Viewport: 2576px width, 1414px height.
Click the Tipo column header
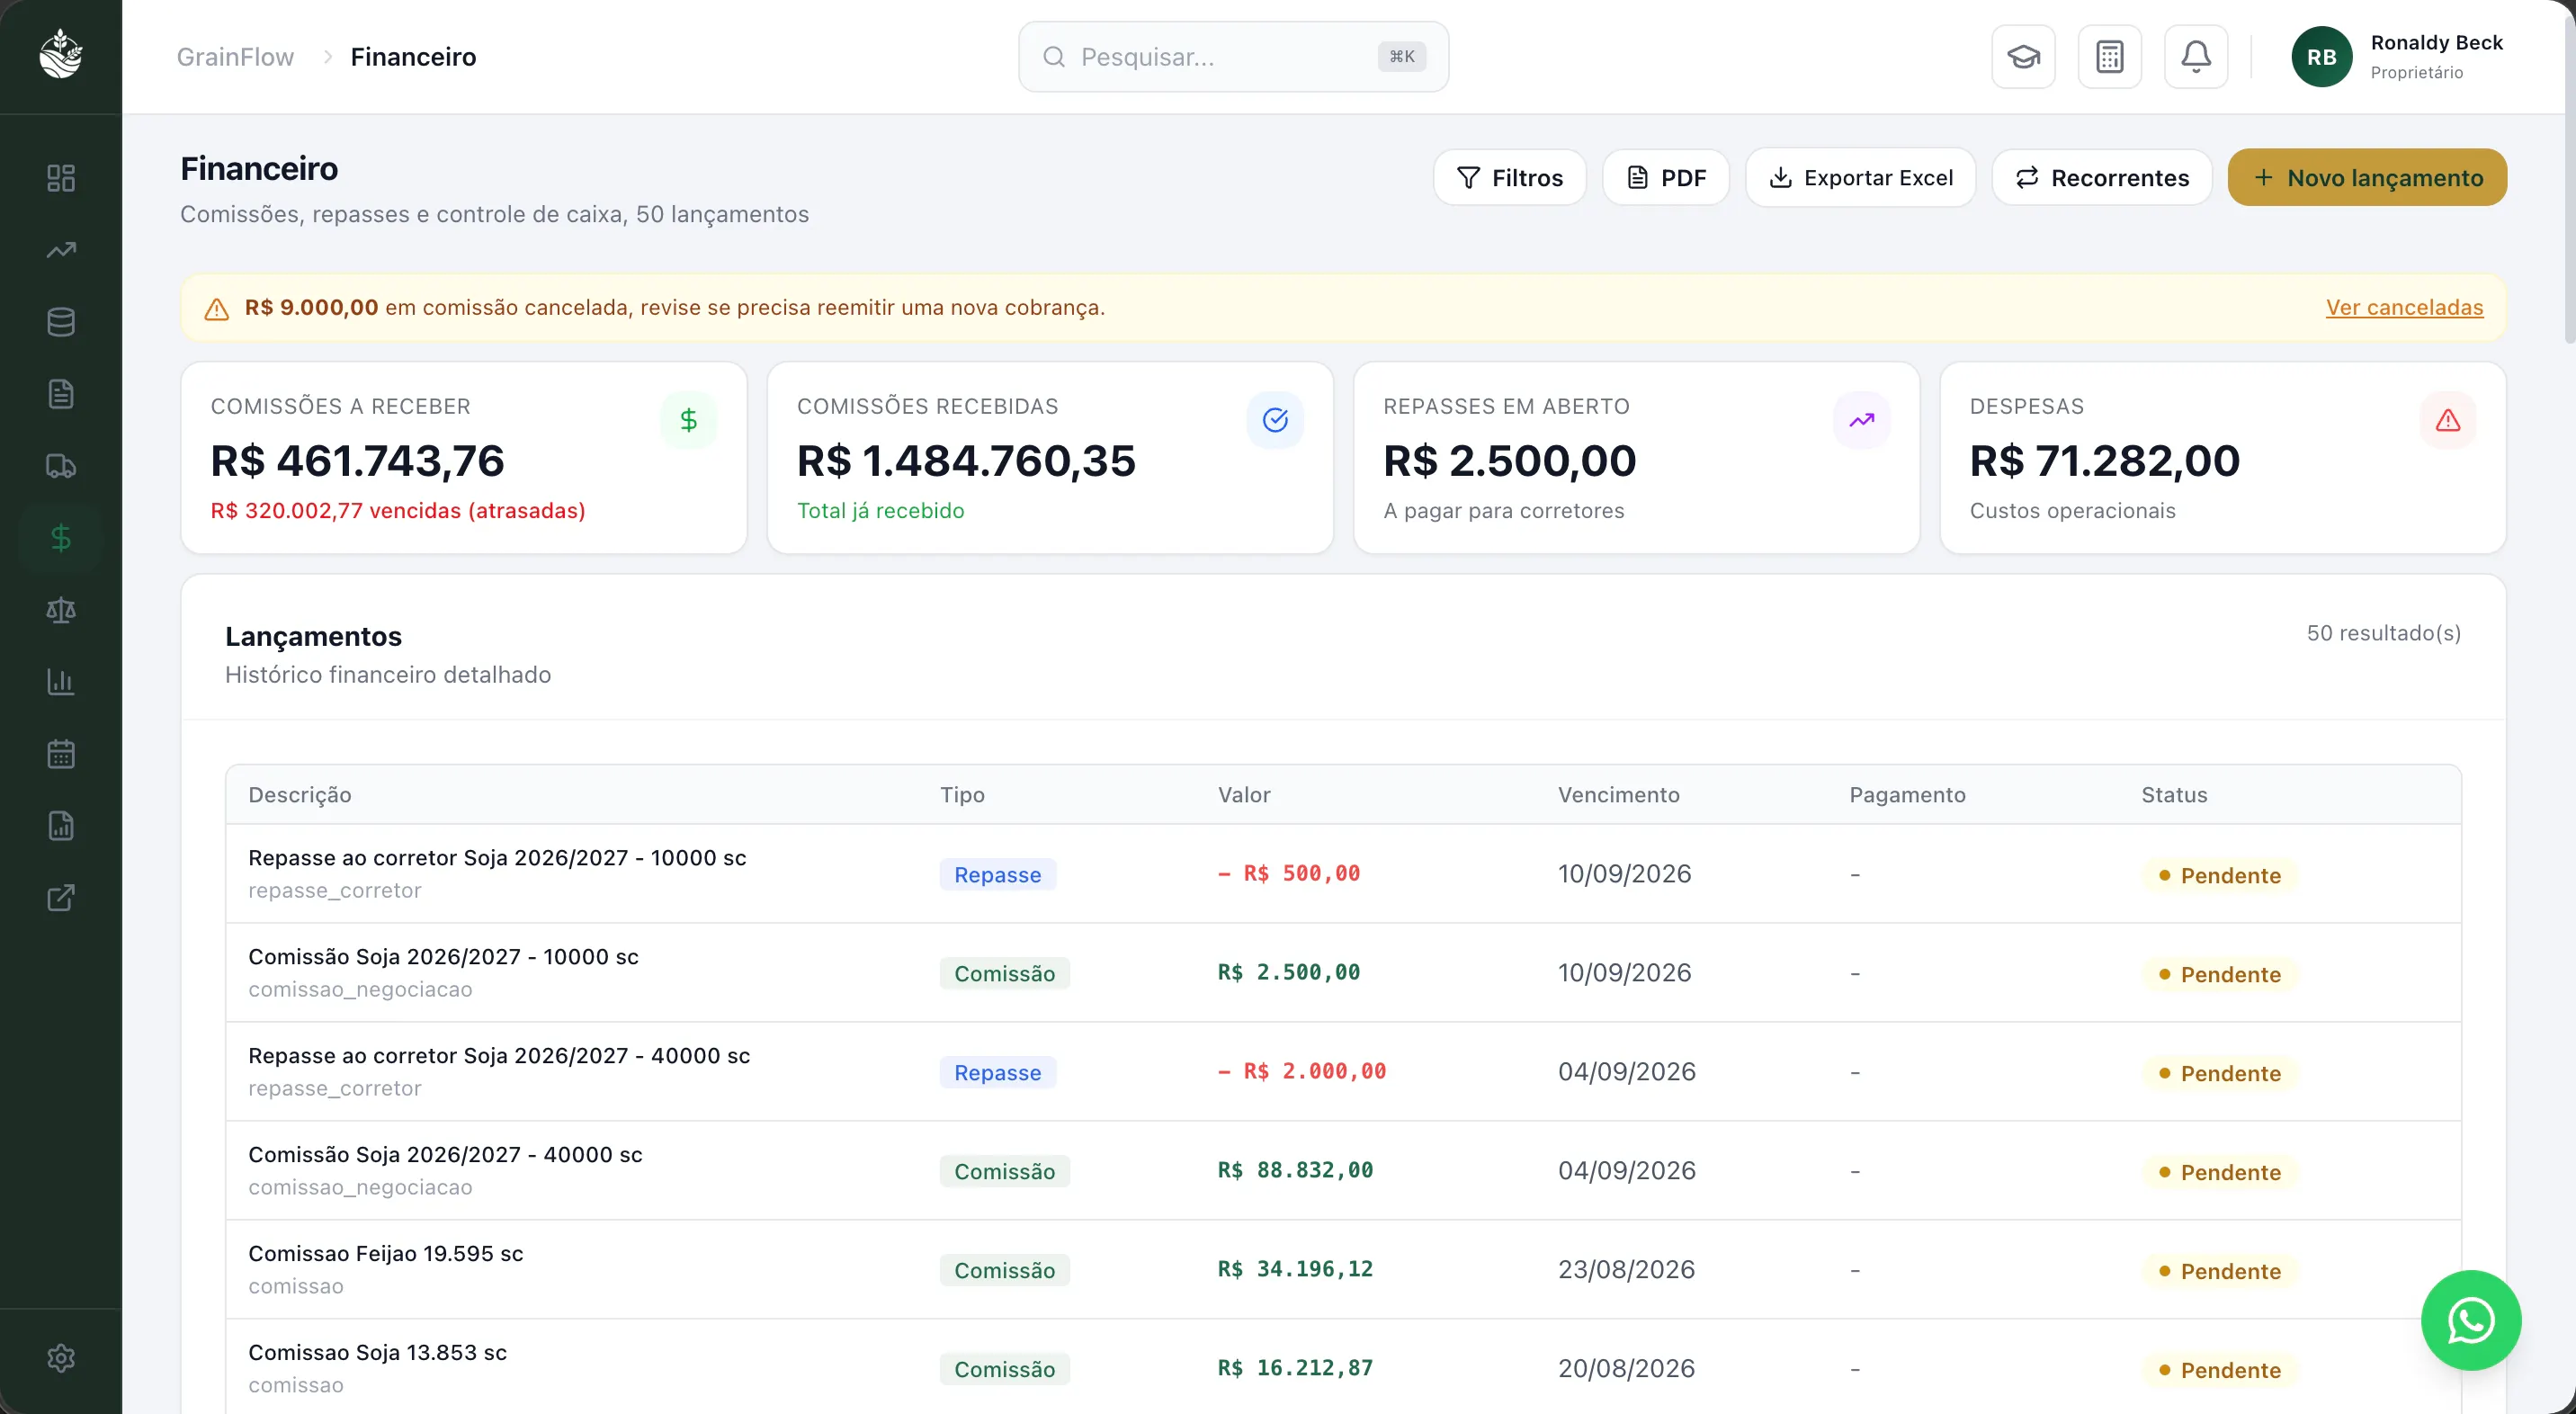tap(962, 795)
